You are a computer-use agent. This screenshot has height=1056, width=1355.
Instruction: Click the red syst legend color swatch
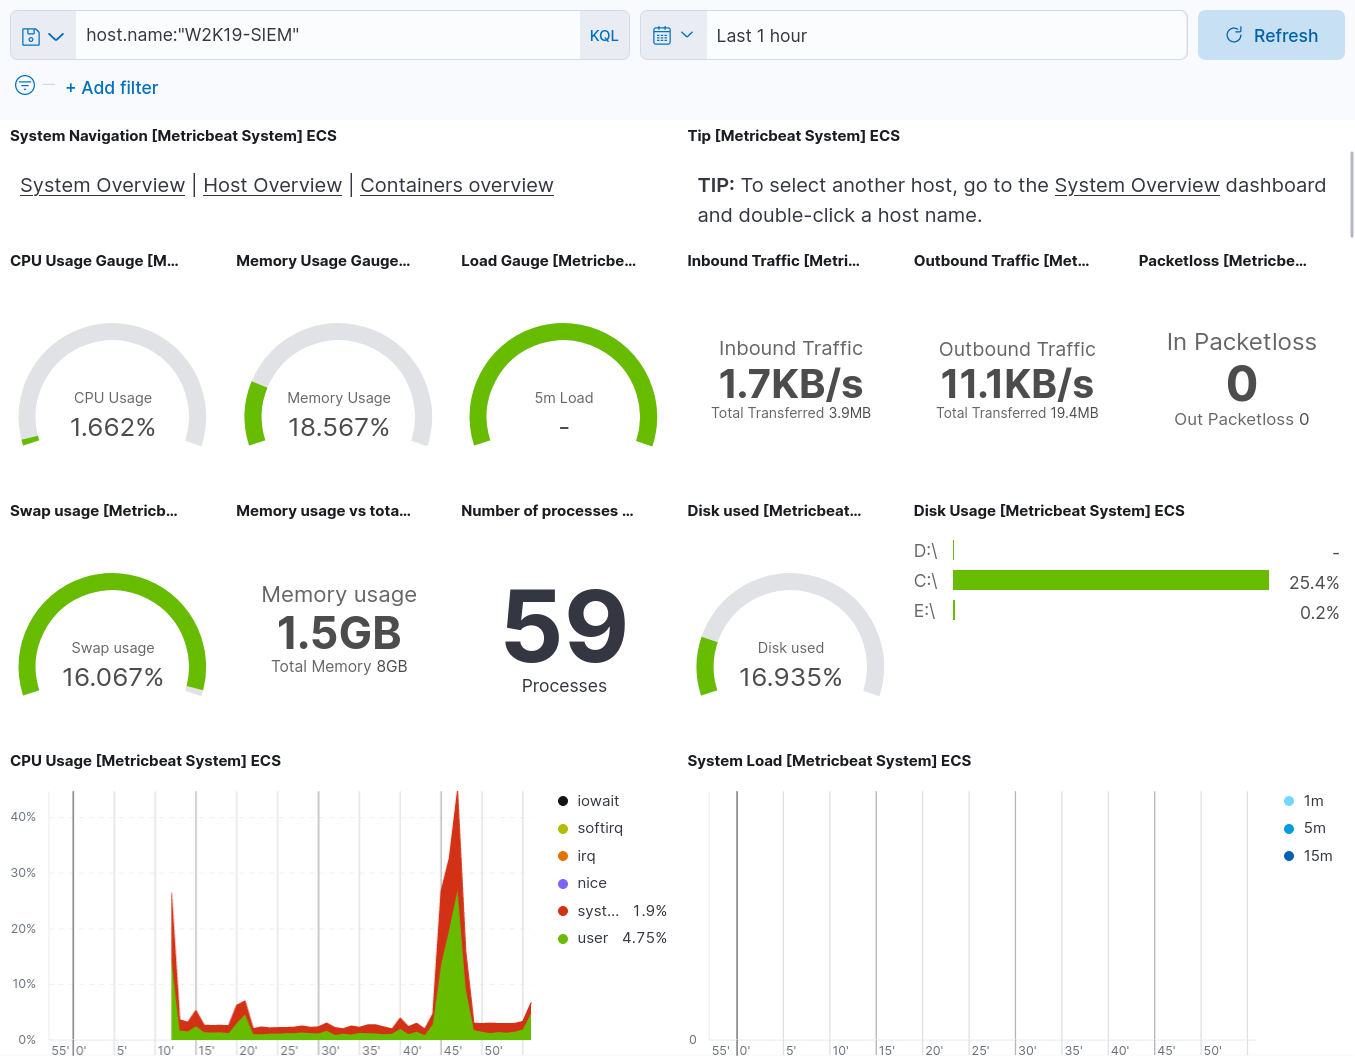pos(562,910)
